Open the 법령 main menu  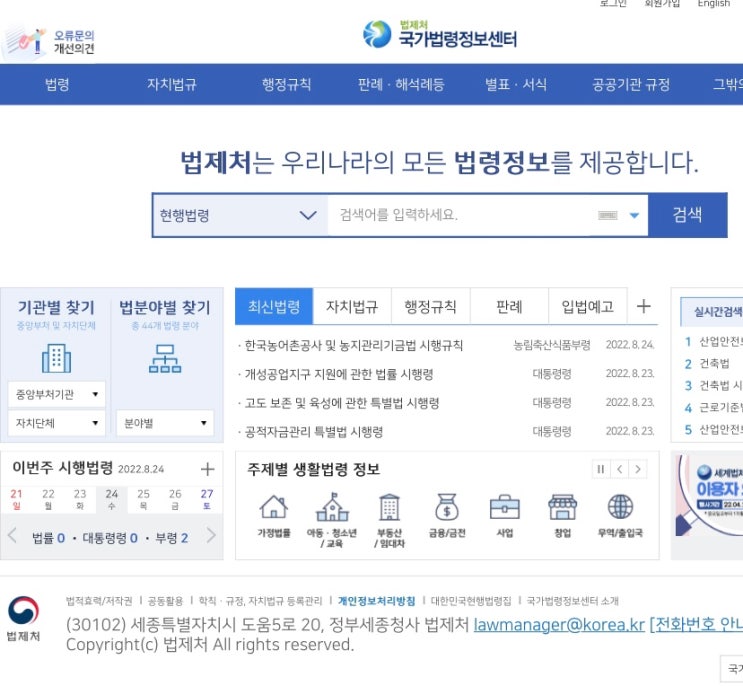[x=57, y=84]
